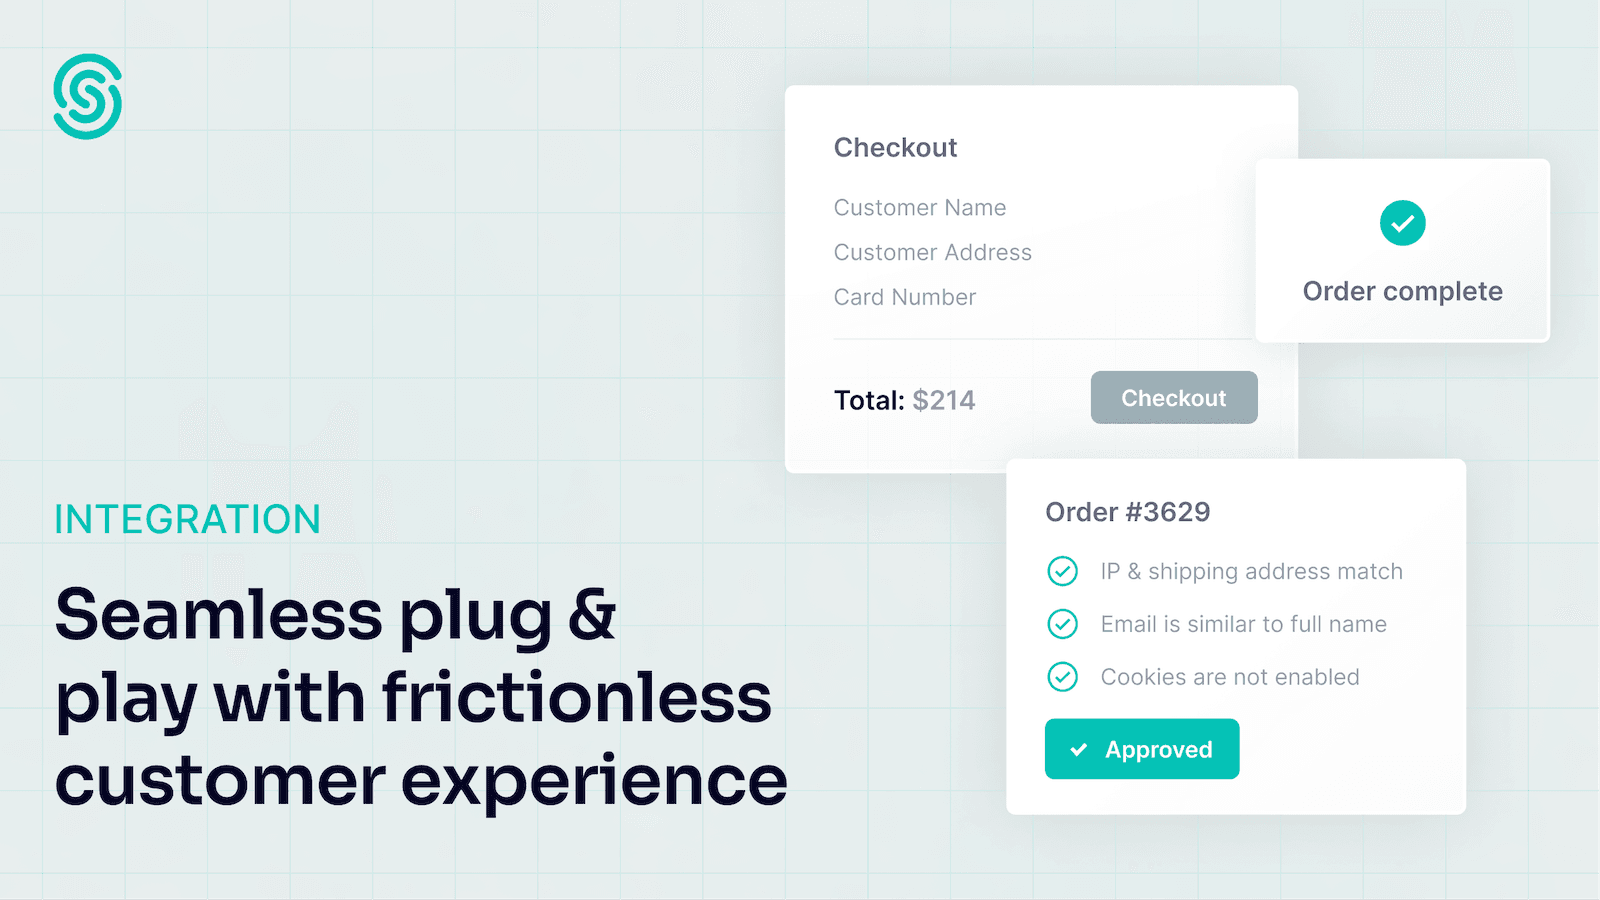Click the teal S logo icon
Viewport: 1600px width, 900px height.
coord(88,96)
